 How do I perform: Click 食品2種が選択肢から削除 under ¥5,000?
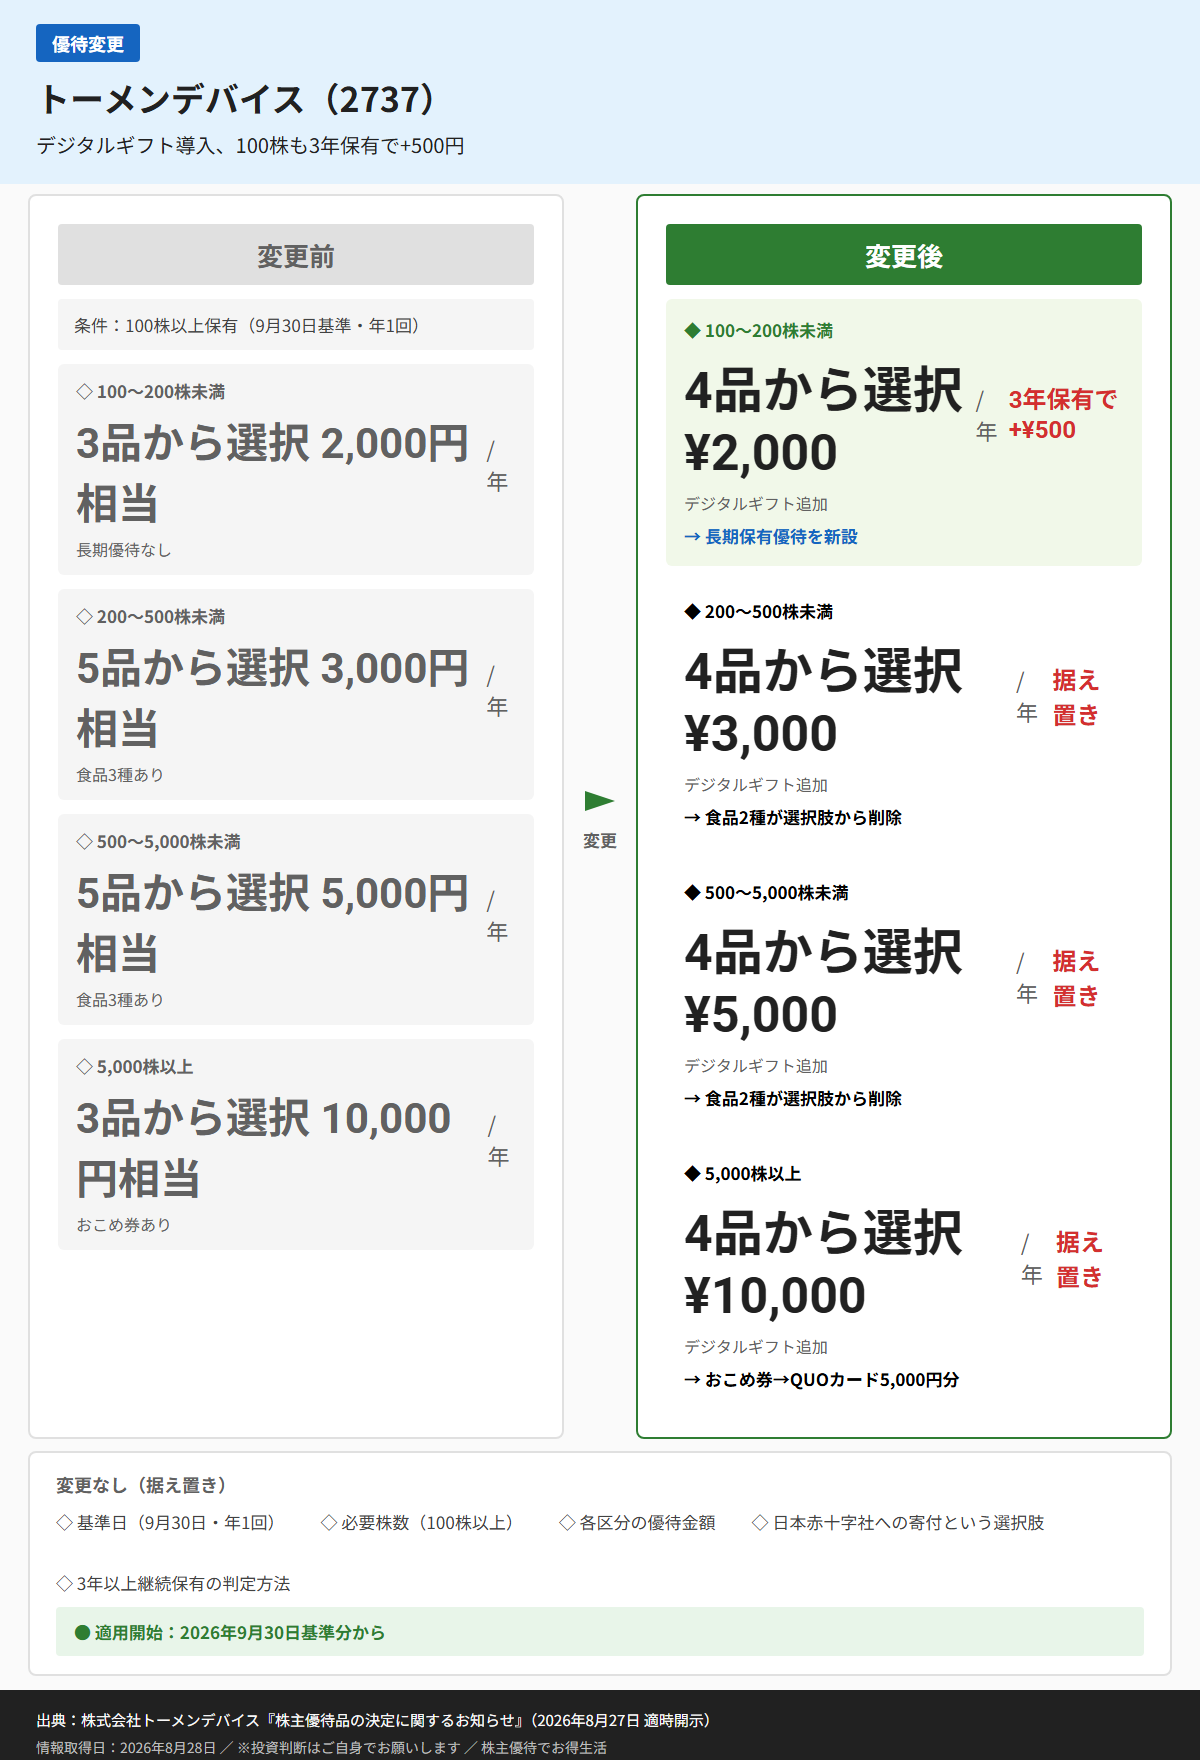point(793,1099)
